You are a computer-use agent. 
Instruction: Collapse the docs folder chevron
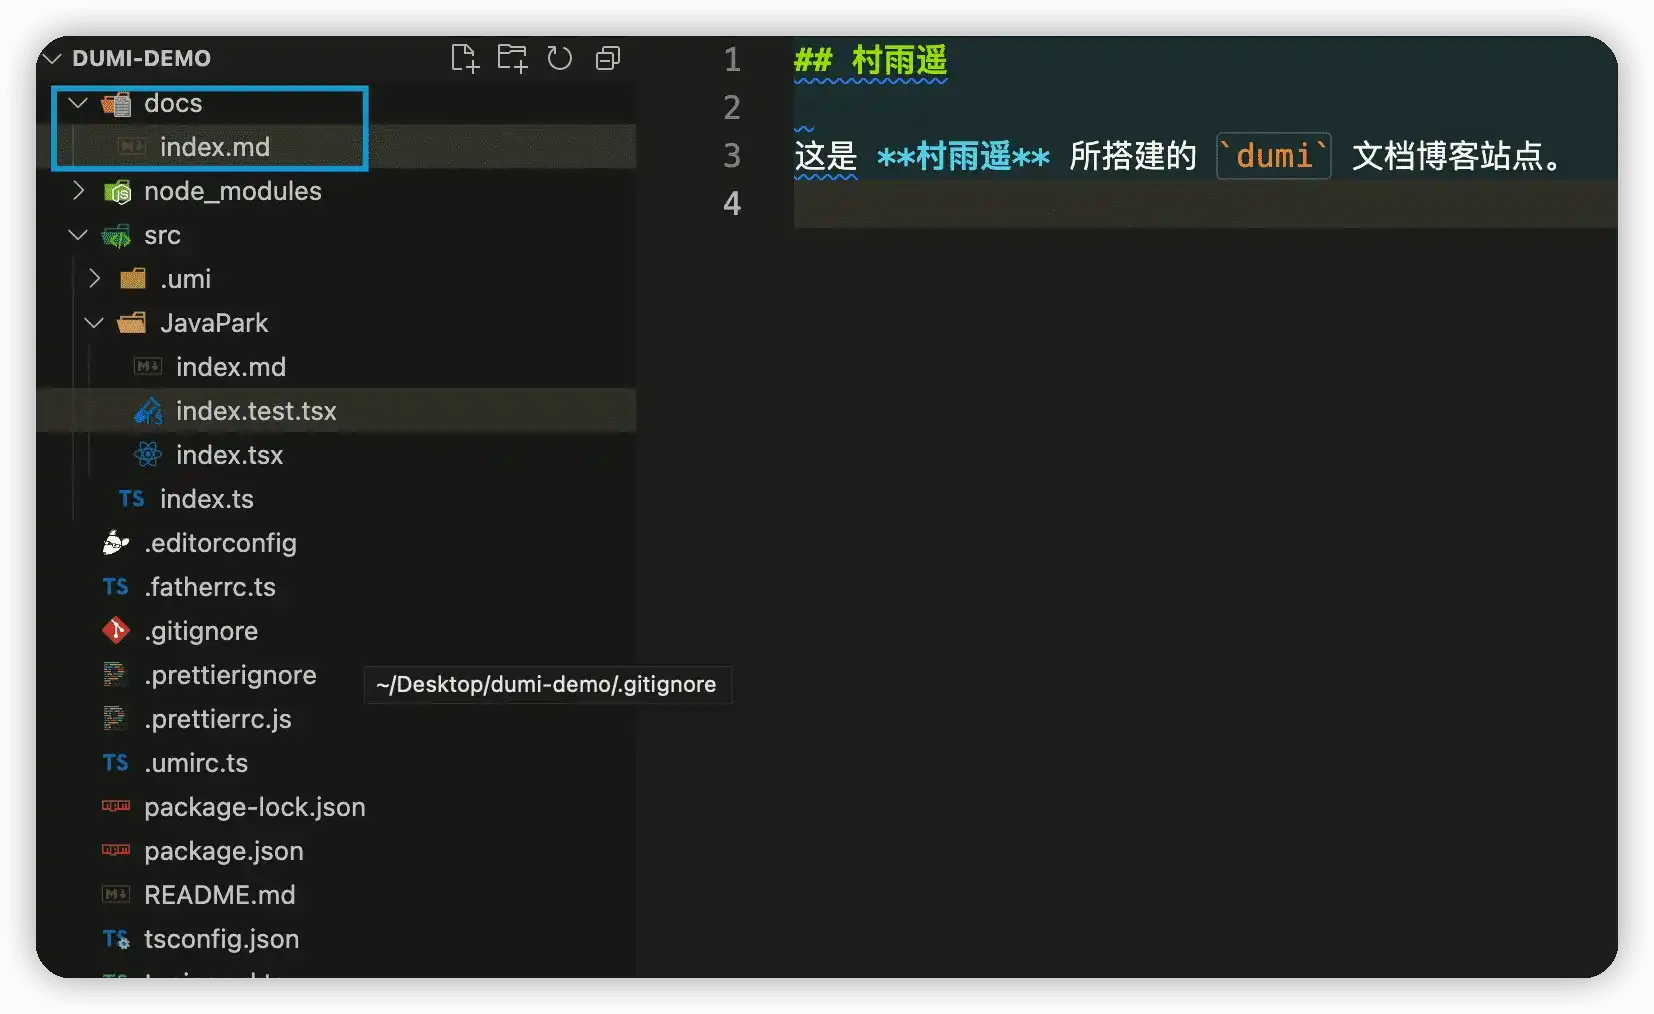point(78,103)
